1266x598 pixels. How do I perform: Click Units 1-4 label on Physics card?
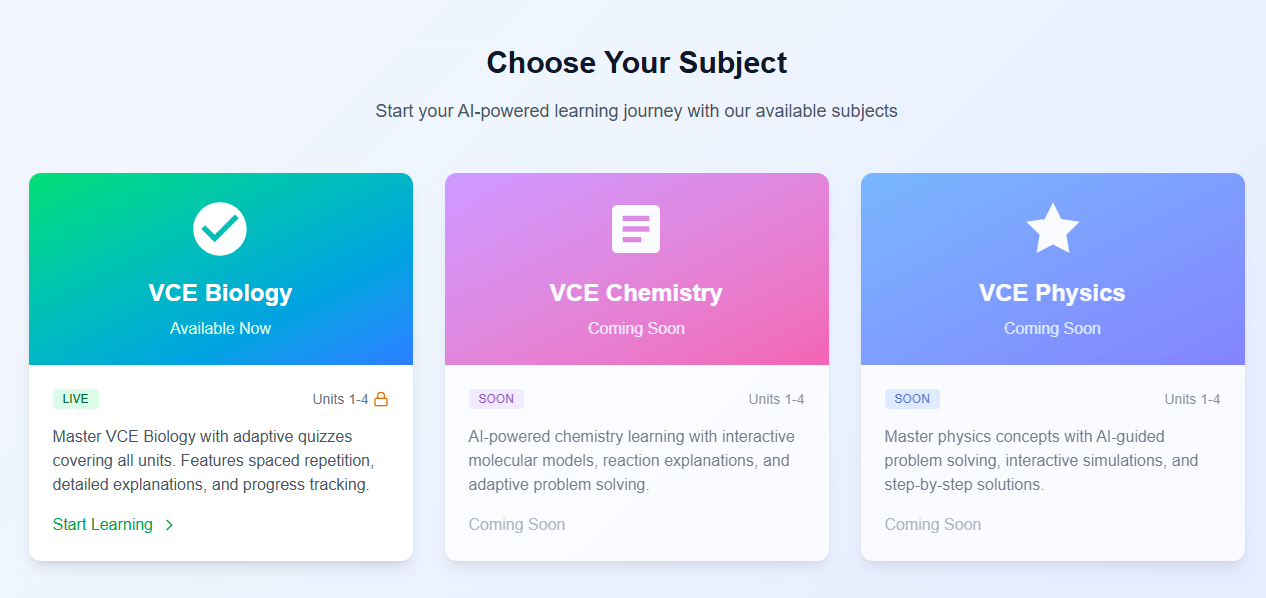click(1192, 399)
